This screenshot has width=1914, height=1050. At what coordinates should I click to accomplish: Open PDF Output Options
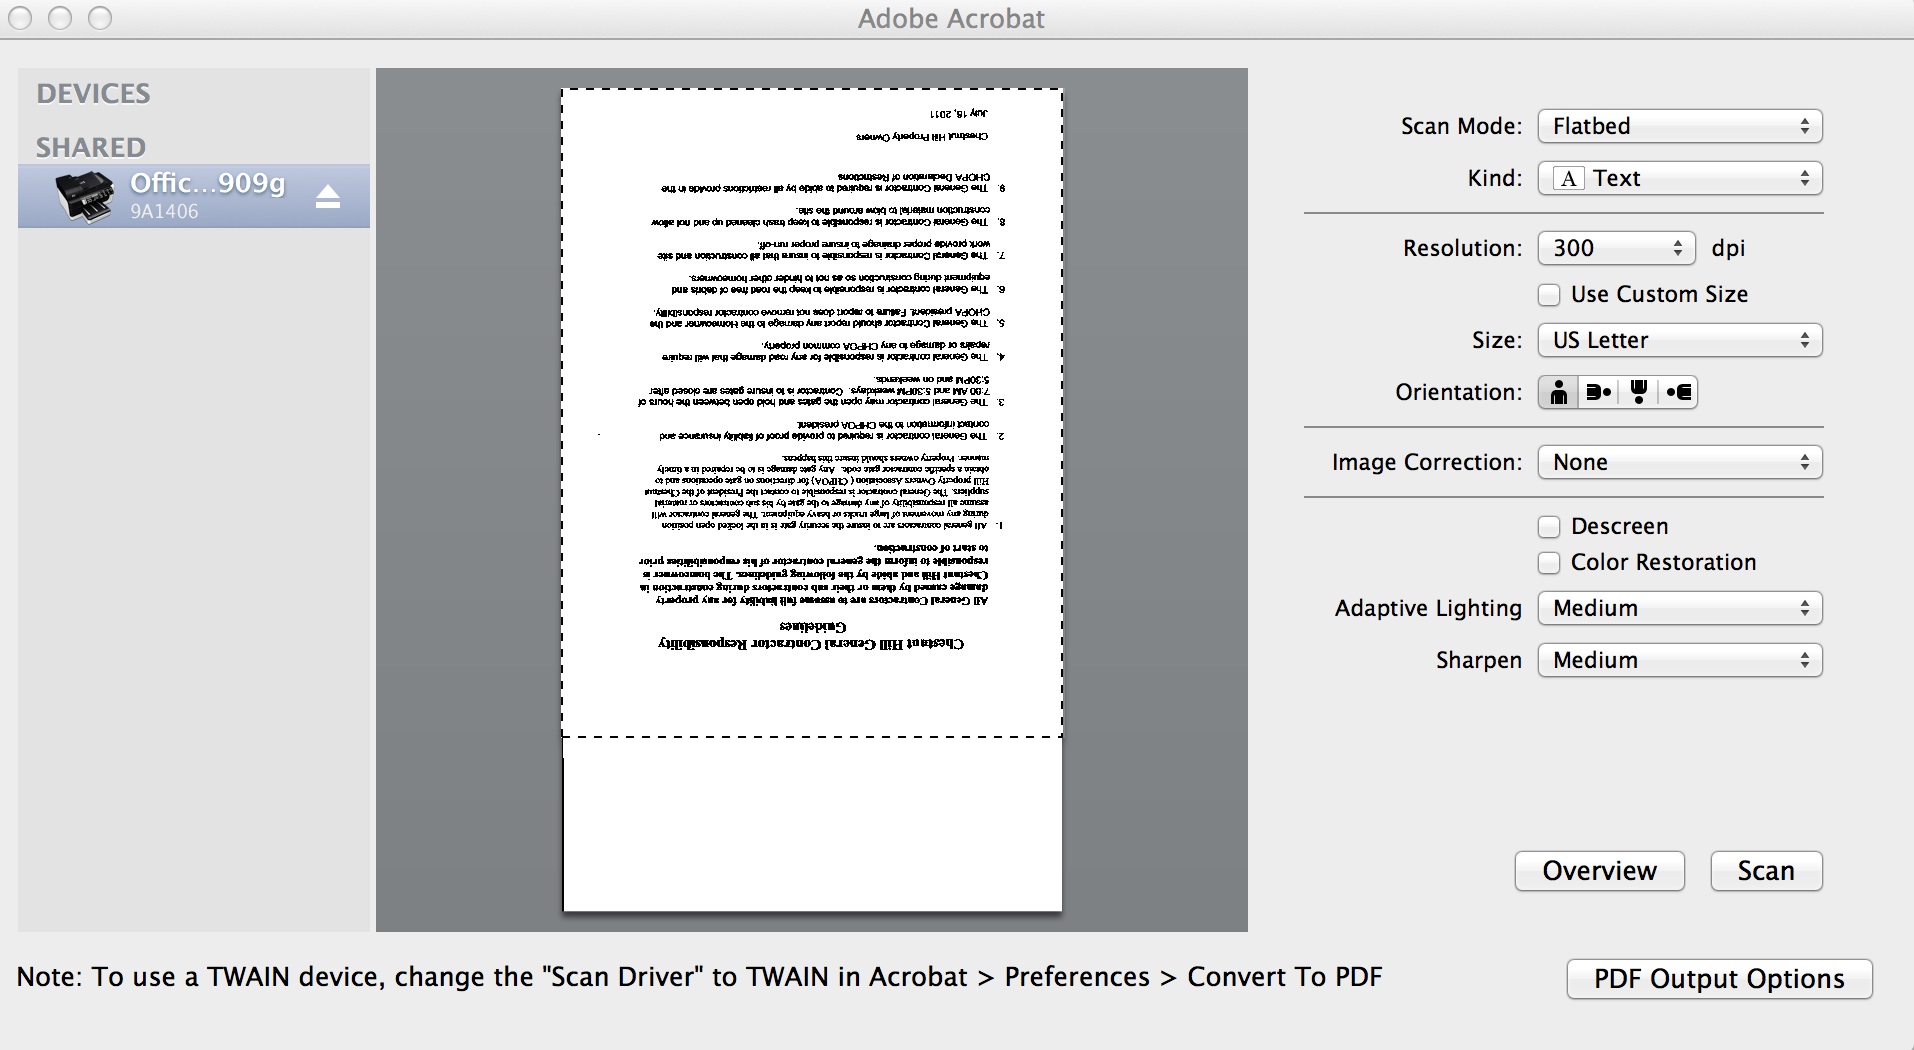(x=1719, y=979)
